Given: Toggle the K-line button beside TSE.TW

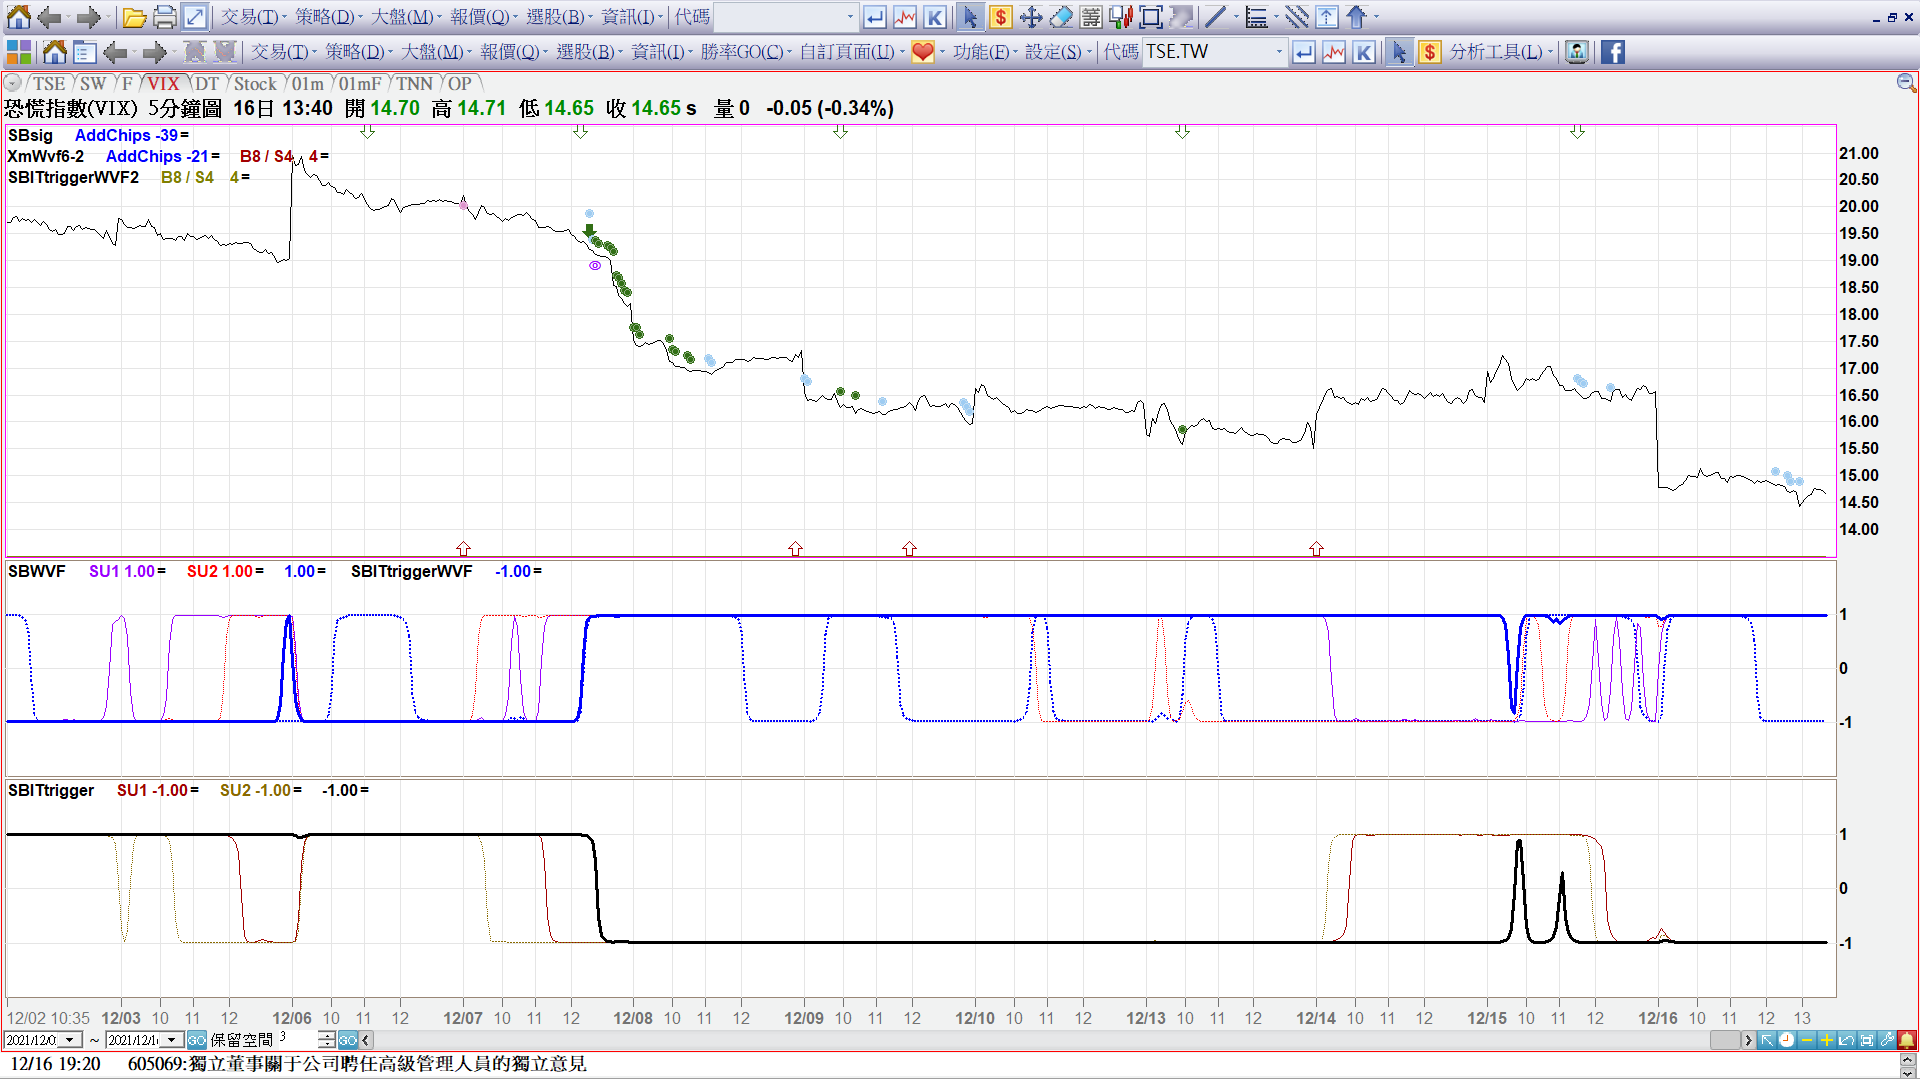Looking at the screenshot, I should click(1364, 52).
